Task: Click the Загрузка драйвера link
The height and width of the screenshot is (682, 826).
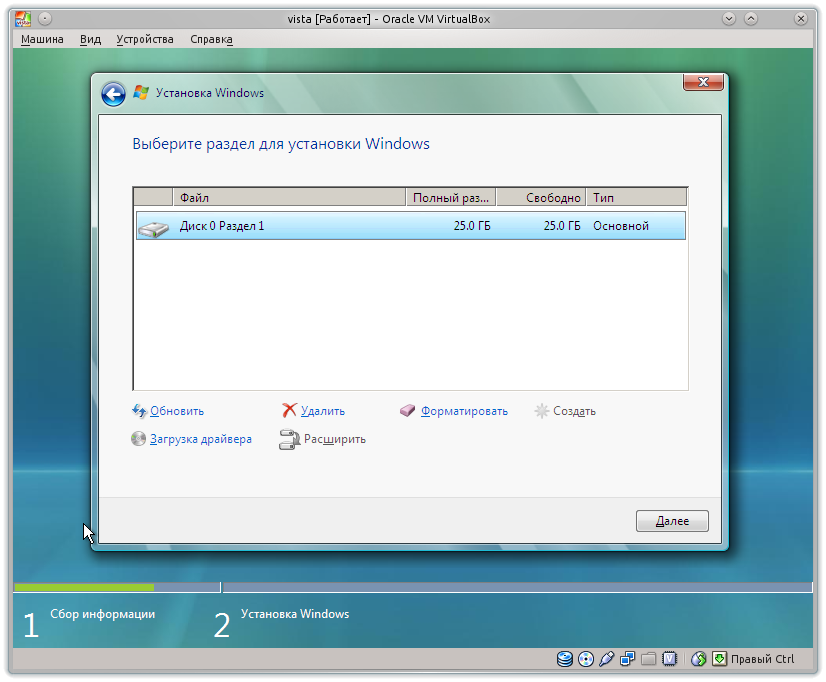Action: pos(199,439)
